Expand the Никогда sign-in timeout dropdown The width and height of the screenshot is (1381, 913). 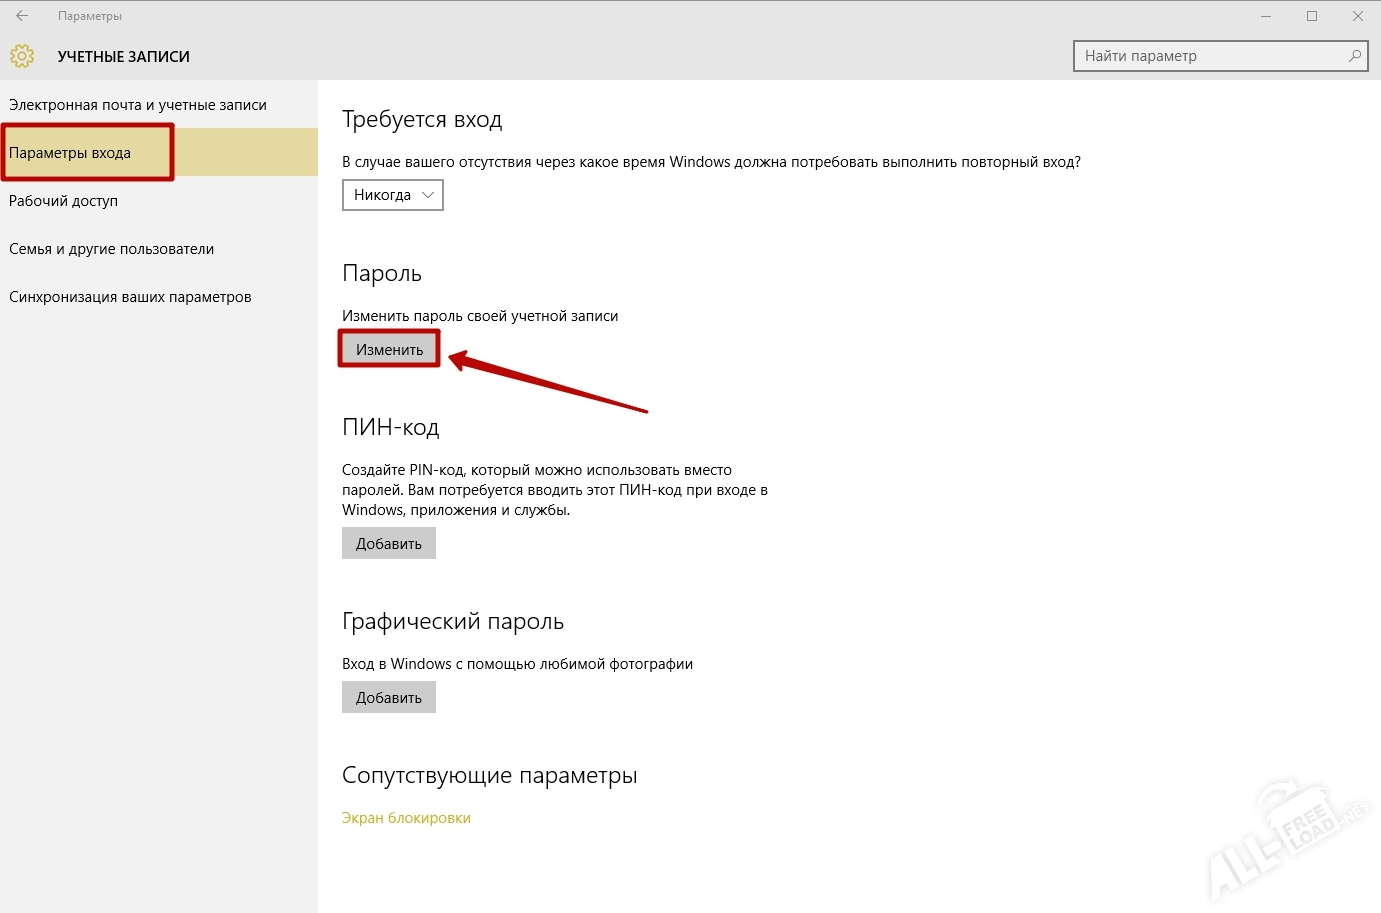[x=393, y=195]
